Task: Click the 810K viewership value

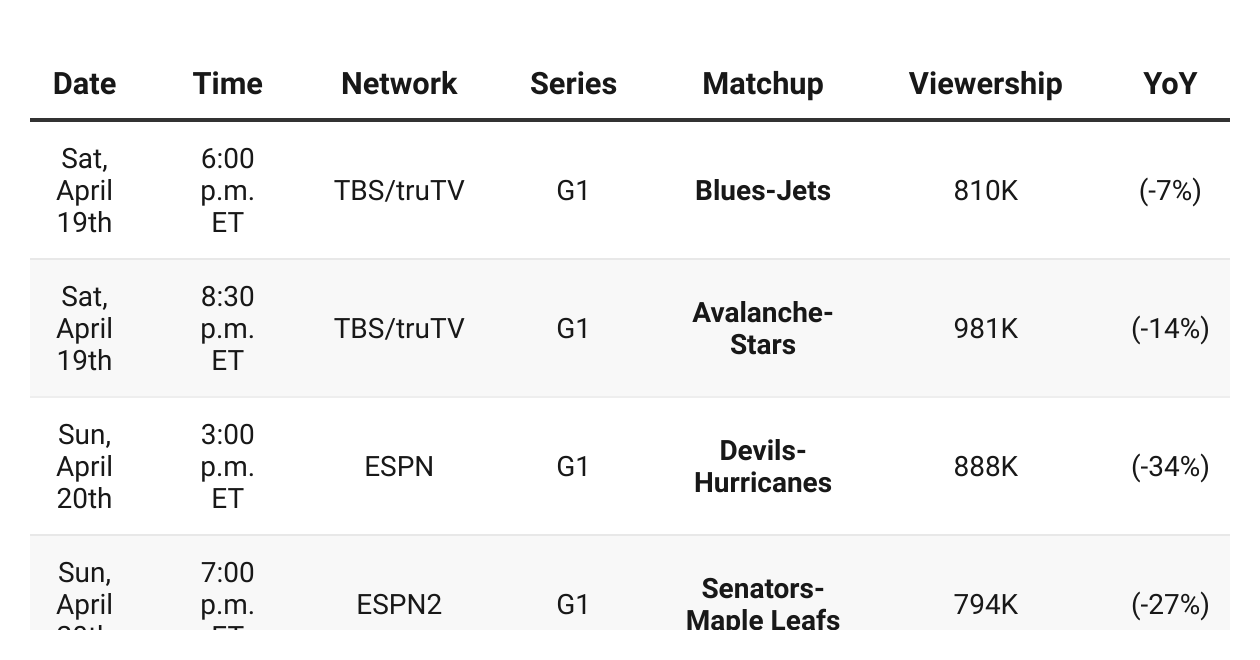Action: 985,191
